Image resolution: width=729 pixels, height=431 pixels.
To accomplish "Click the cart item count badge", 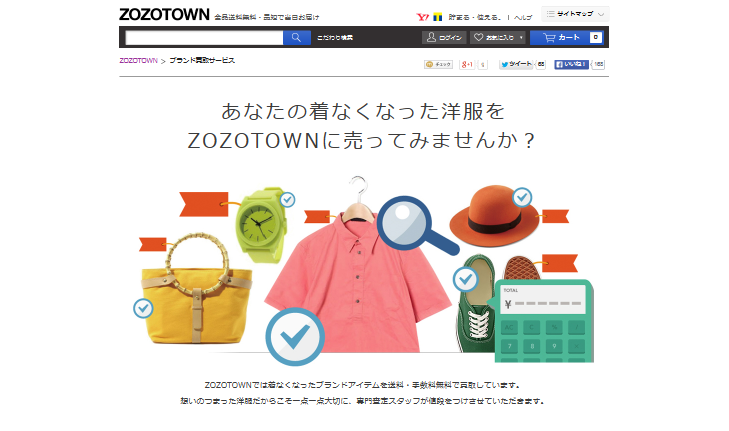I will pyautogui.click(x=596, y=38).
